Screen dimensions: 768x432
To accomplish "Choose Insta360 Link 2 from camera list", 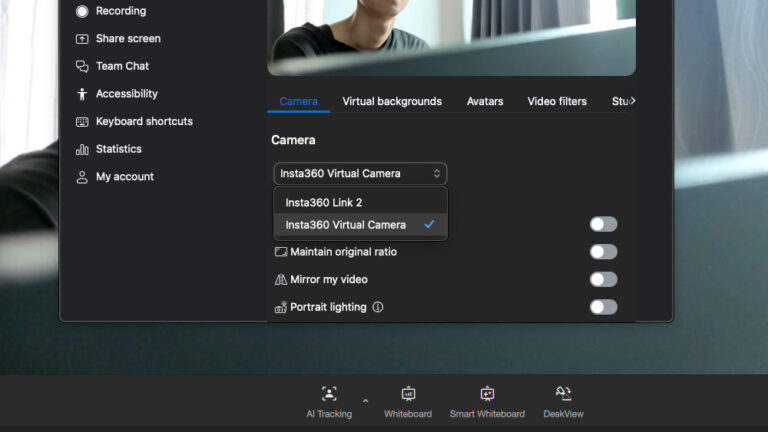I will (x=323, y=203).
